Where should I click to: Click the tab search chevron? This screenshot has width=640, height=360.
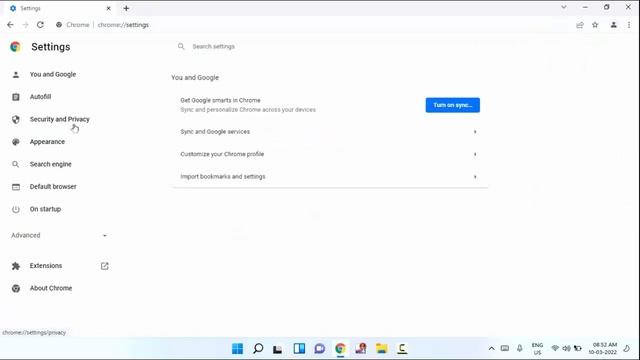pyautogui.click(x=564, y=7)
